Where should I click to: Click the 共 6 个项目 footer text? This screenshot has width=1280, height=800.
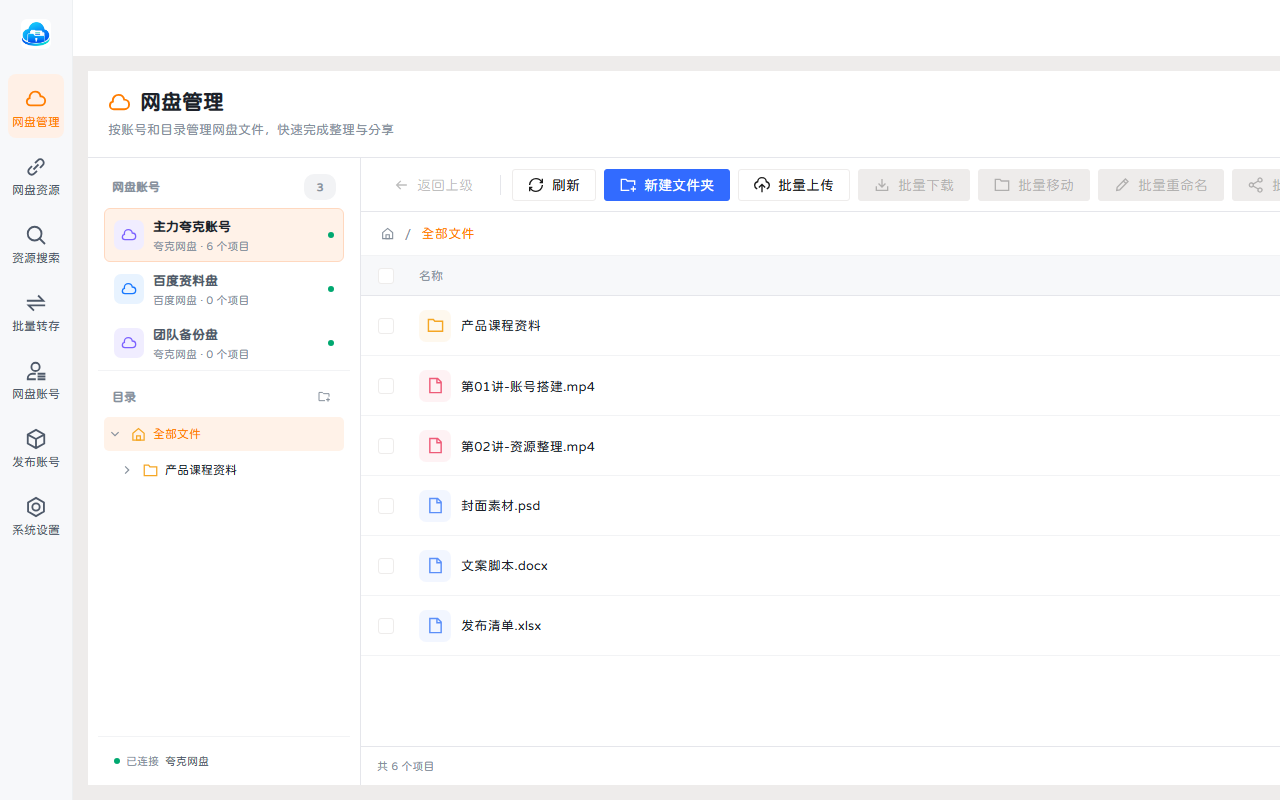click(406, 766)
